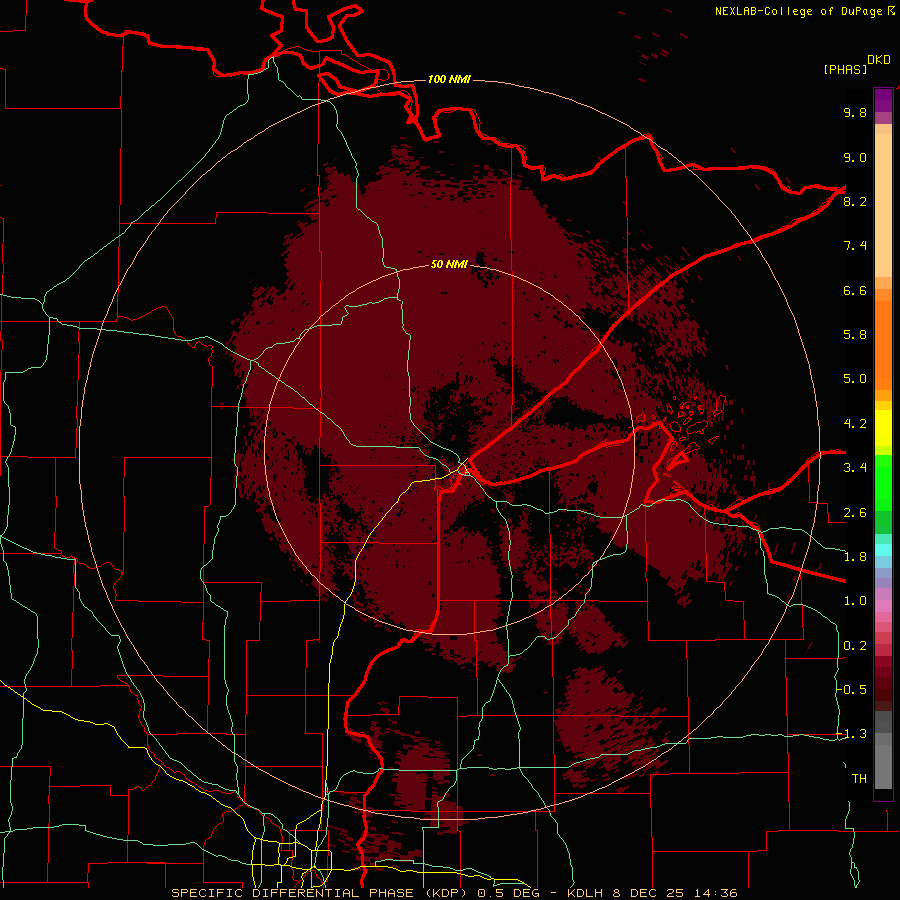Click the 0.2 scale value
This screenshot has width=900, height=900.
(x=855, y=646)
